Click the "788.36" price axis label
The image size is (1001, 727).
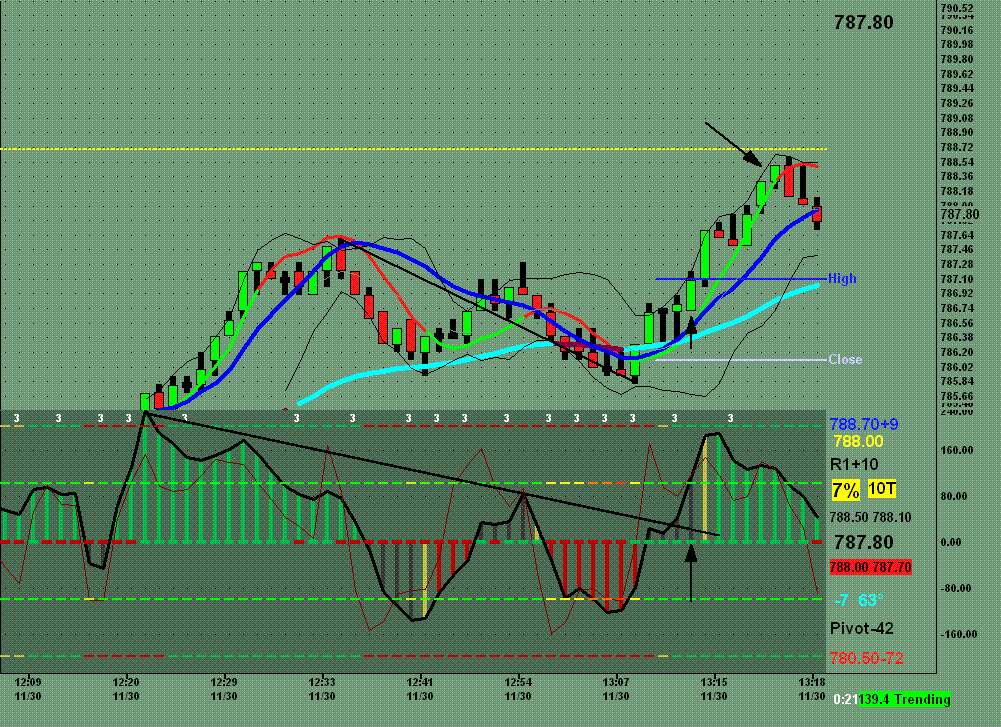click(957, 176)
